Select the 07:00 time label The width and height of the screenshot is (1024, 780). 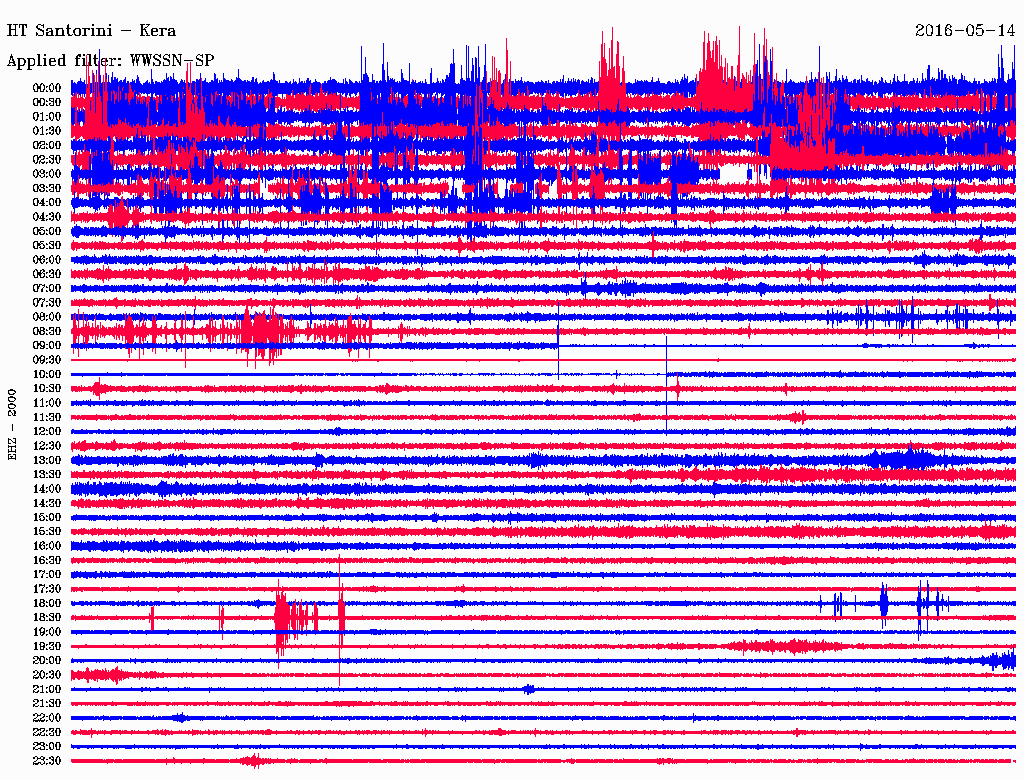pos(47,288)
